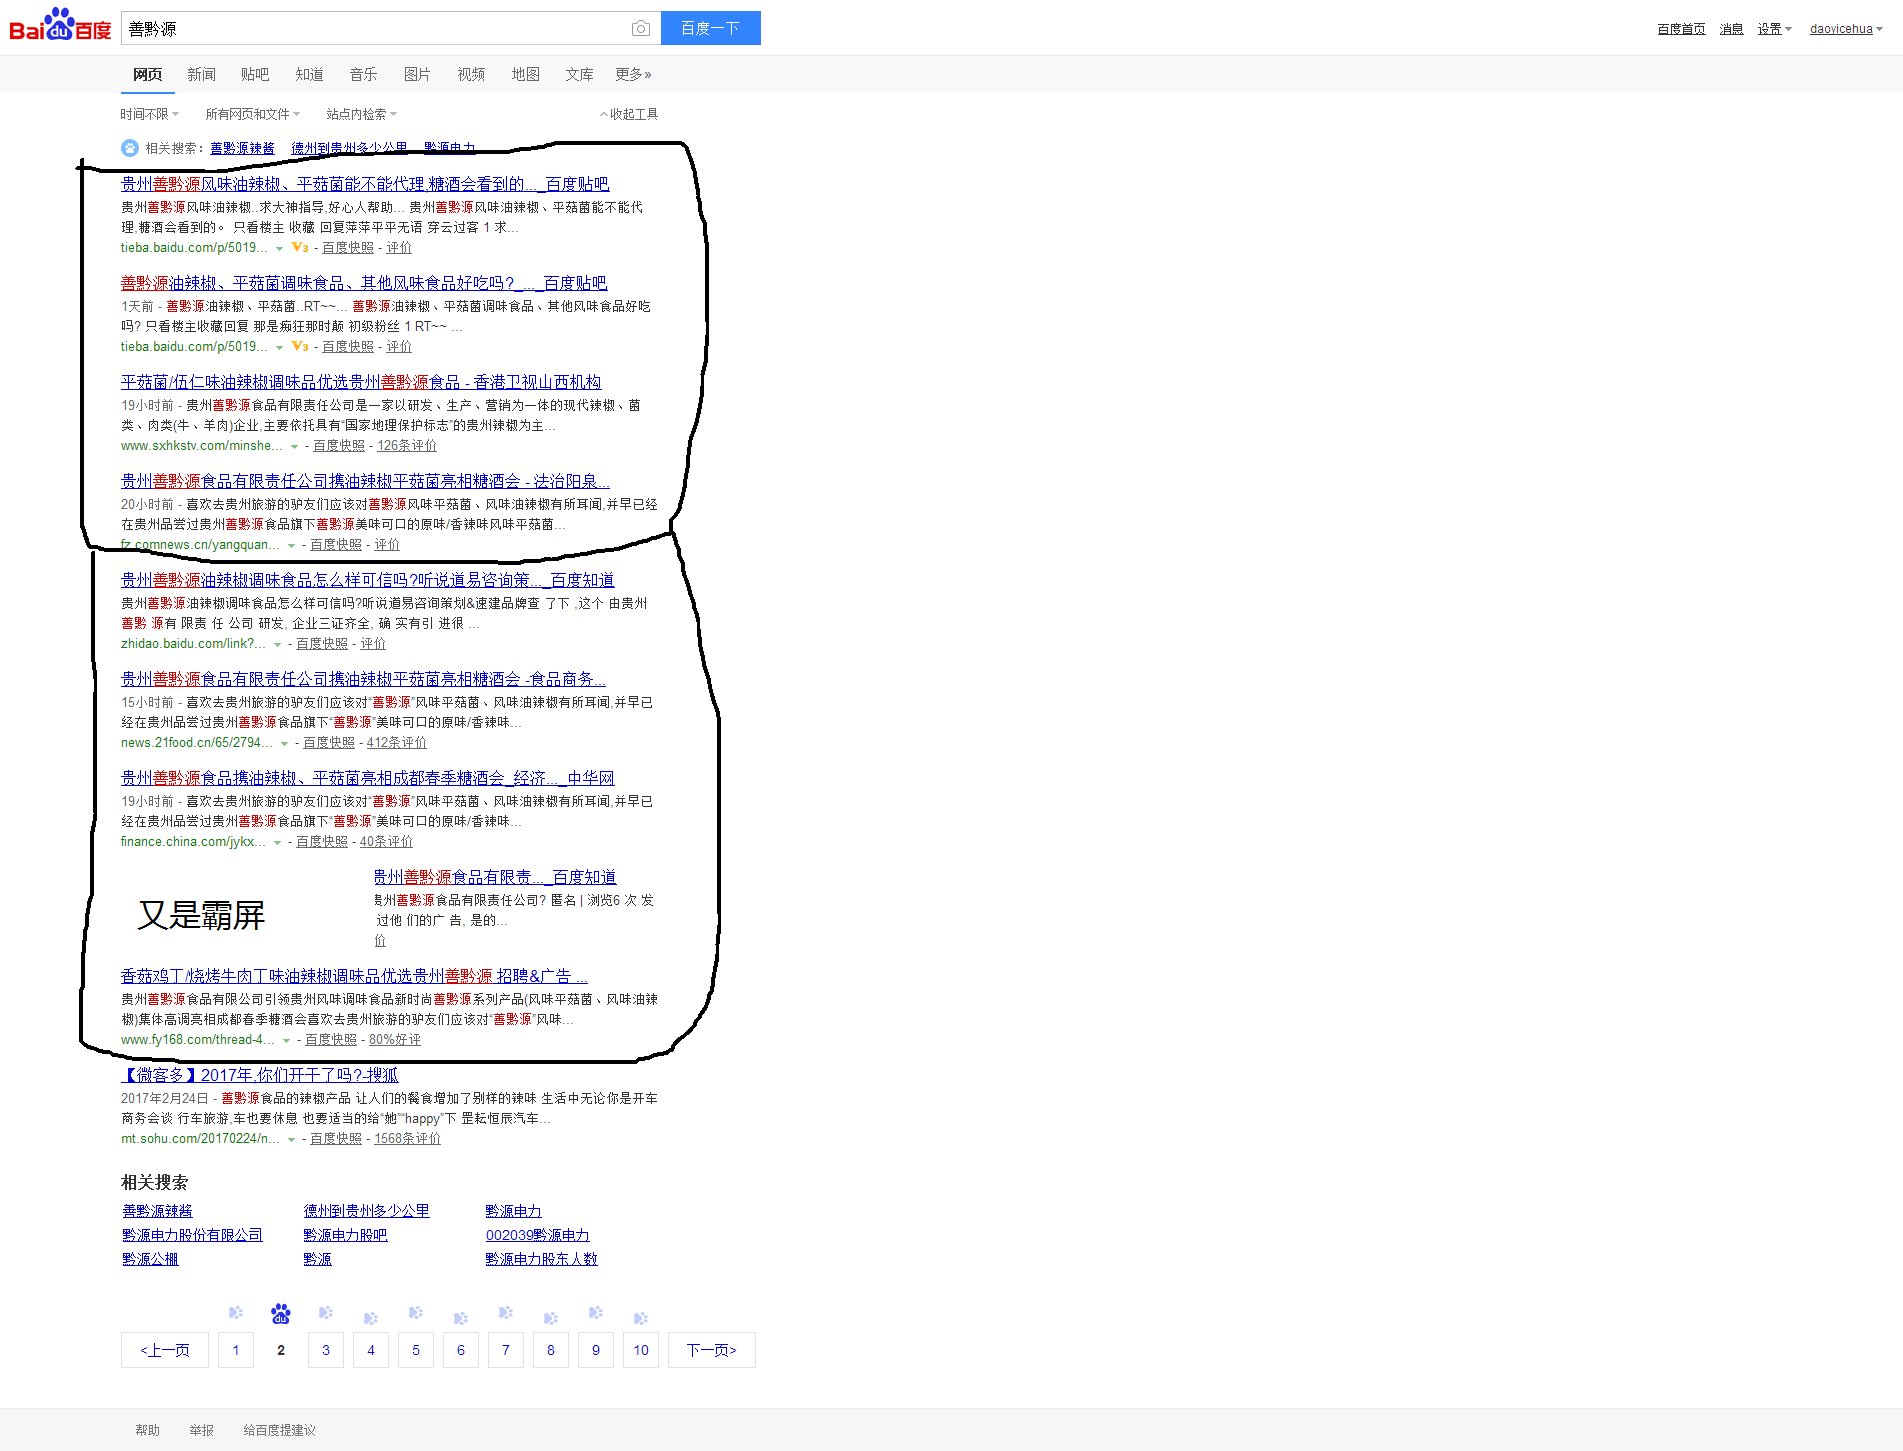
Task: Expand arrow next to tieba.baidu.com first result
Action: pyautogui.click(x=279, y=248)
